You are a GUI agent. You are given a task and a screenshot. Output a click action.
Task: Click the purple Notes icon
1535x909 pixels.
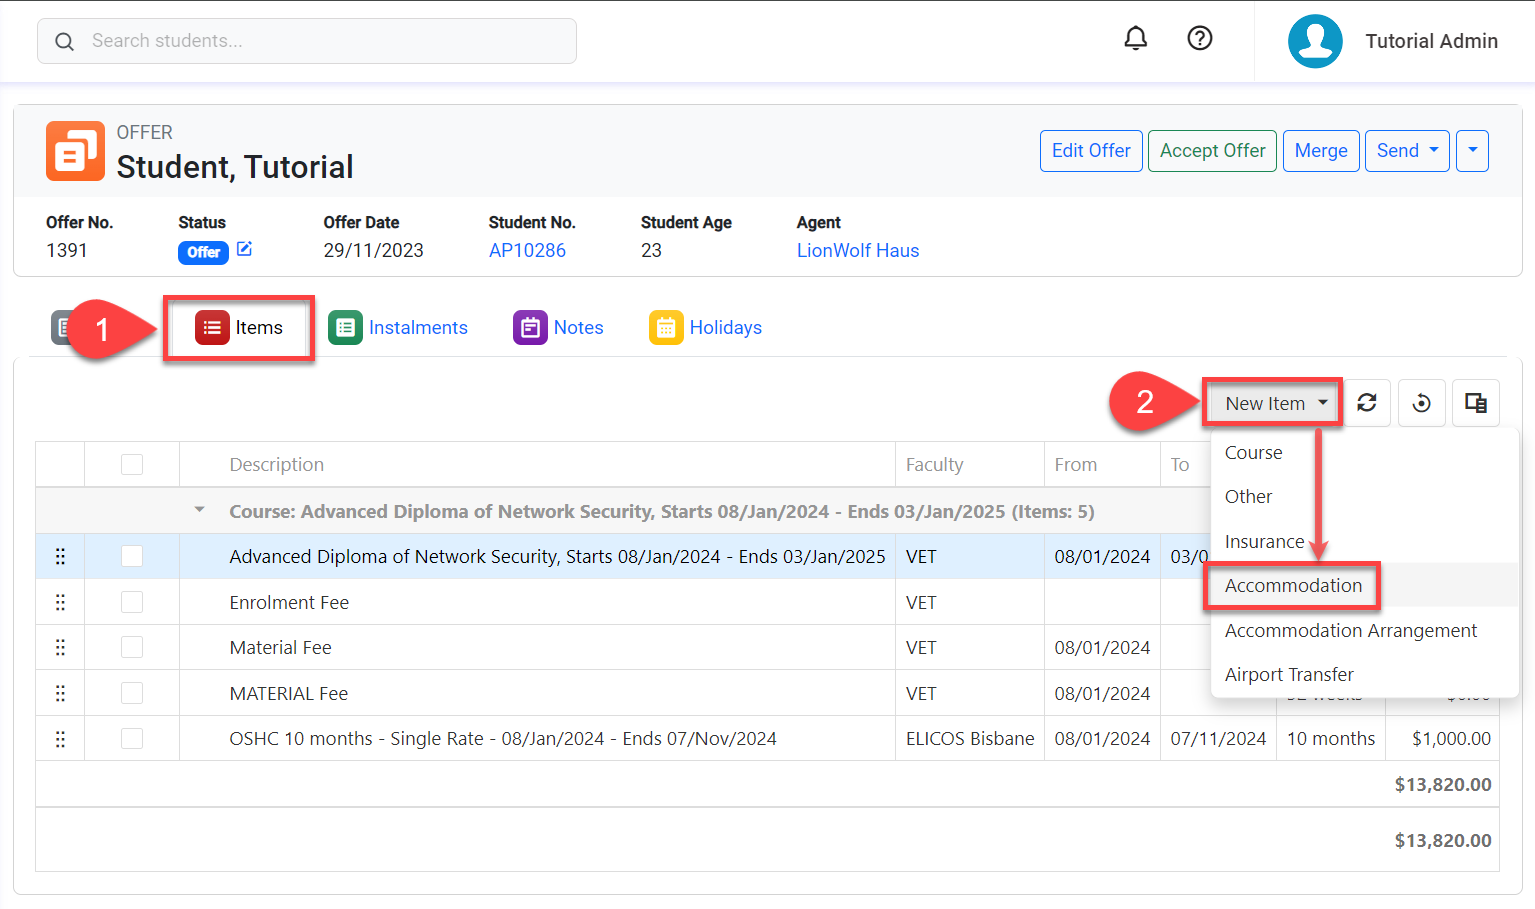(530, 327)
